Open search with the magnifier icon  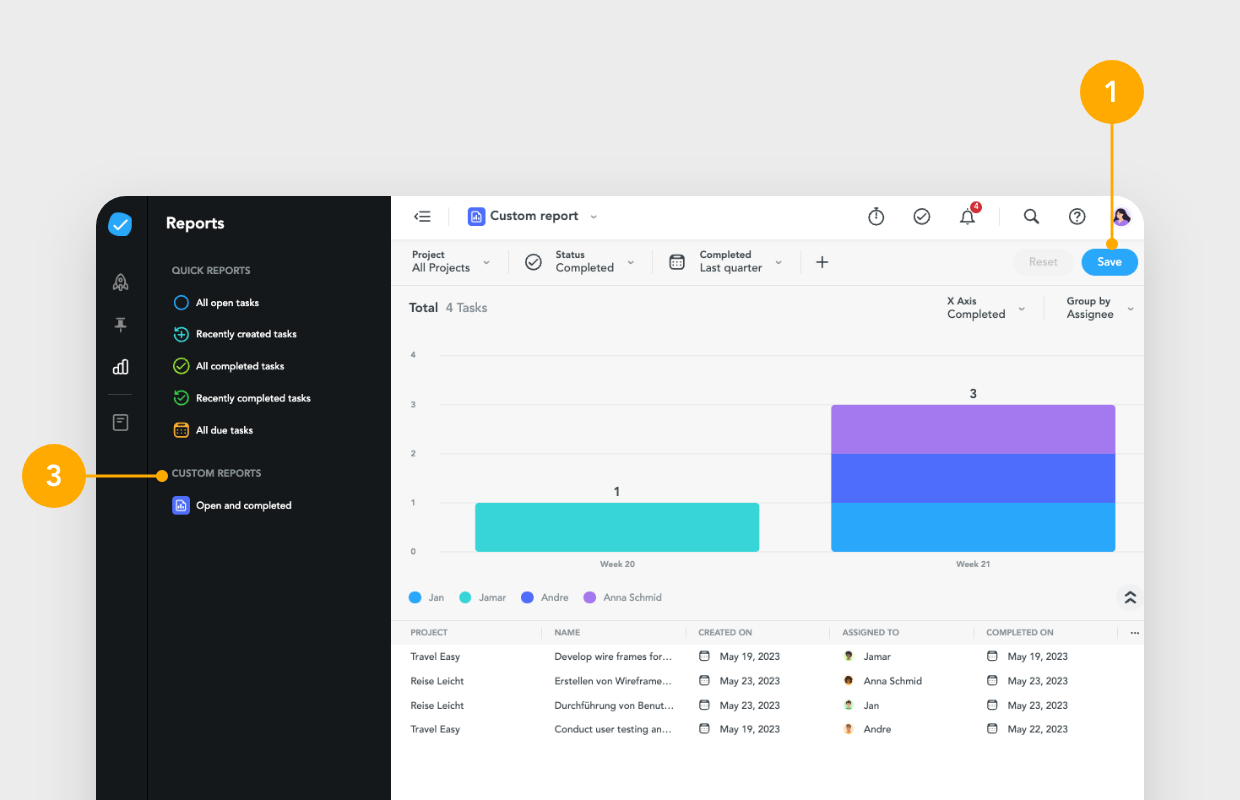pos(1031,216)
